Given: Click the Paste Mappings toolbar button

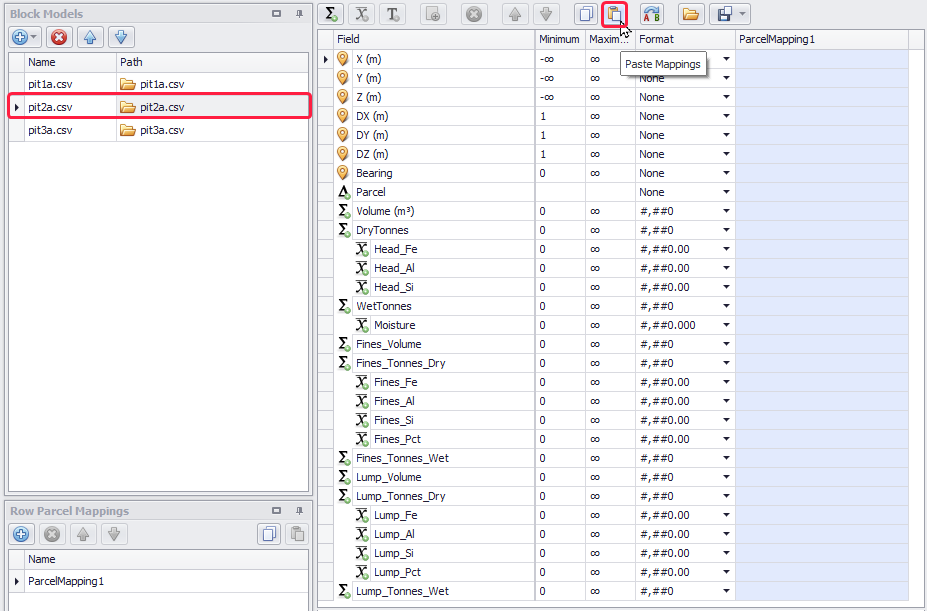Looking at the screenshot, I should [614, 14].
